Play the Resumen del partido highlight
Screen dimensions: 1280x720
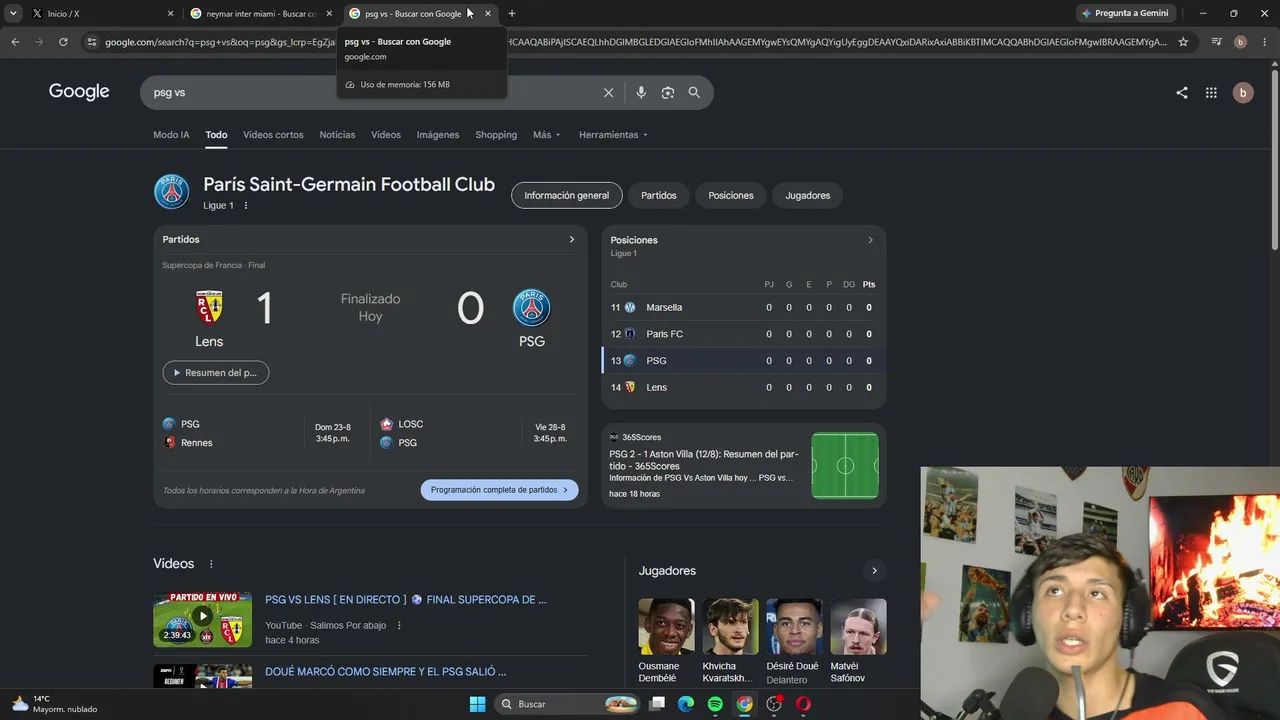coord(216,373)
